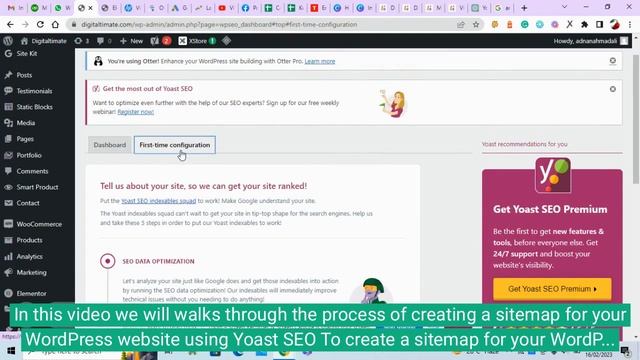The image size is (640, 360).
Task: Go to Pages in the sidebar
Action: (x=19, y=139)
